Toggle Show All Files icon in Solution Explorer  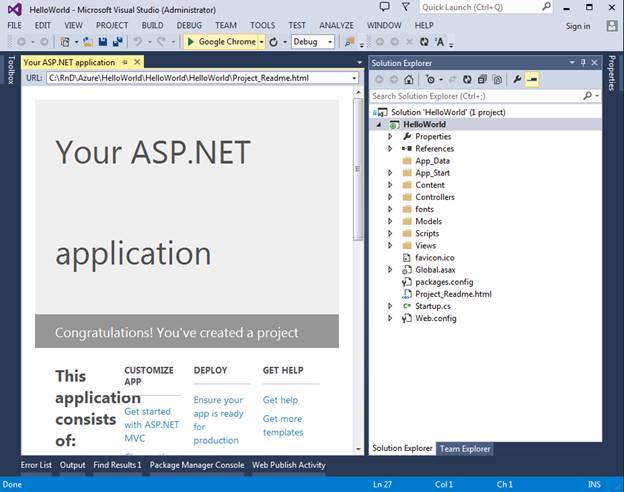497,80
